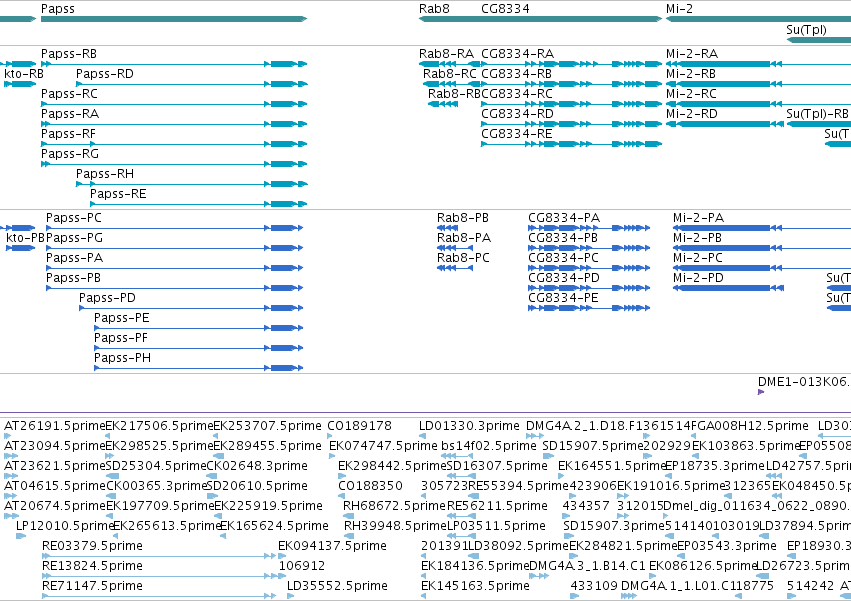Select the Su(Tpl)-RB transcript label
The image size is (851, 601).
(817, 114)
